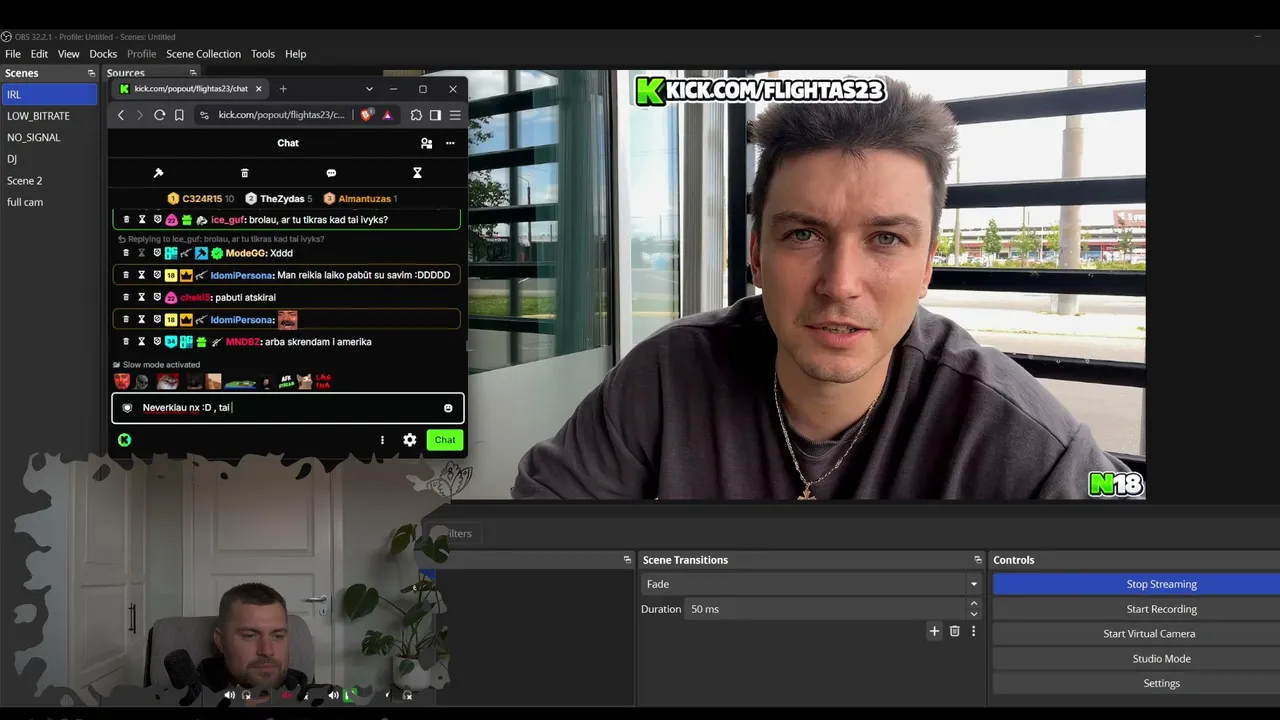The width and height of the screenshot is (1280, 720).
Task: Select the DJ scene
Action: pyautogui.click(x=49, y=159)
